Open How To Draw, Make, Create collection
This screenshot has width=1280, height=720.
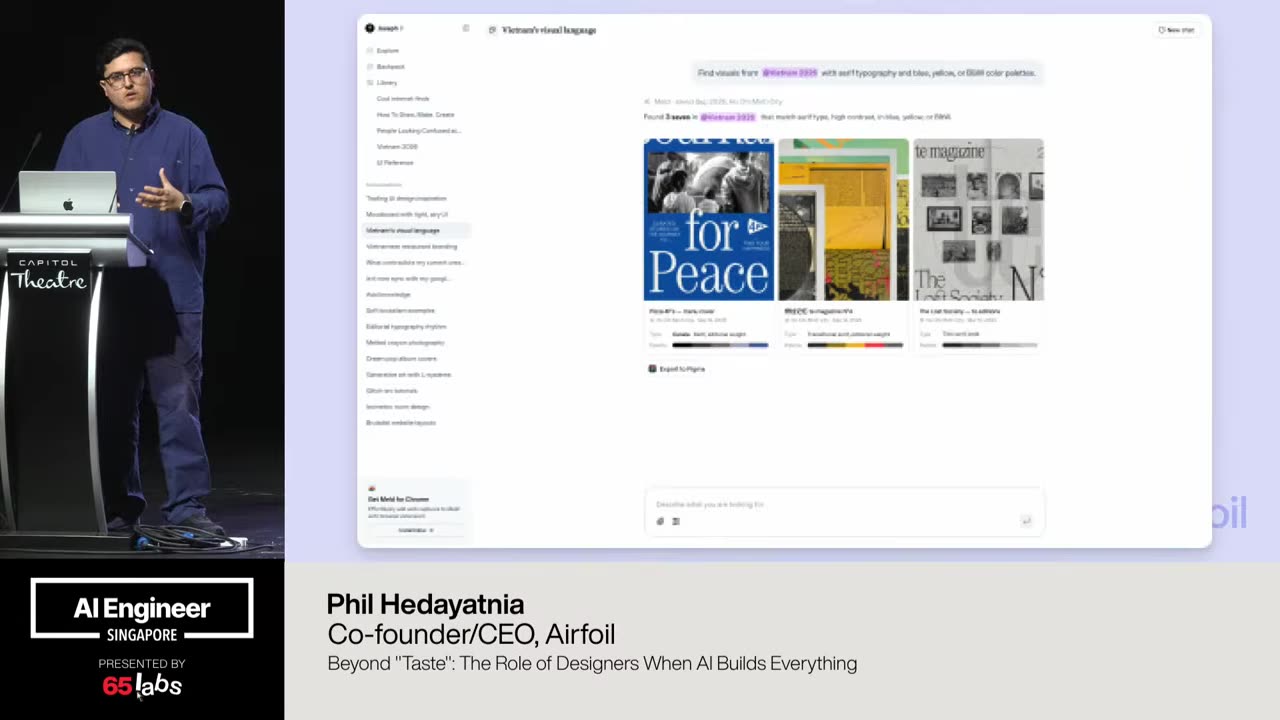pyautogui.click(x=415, y=114)
